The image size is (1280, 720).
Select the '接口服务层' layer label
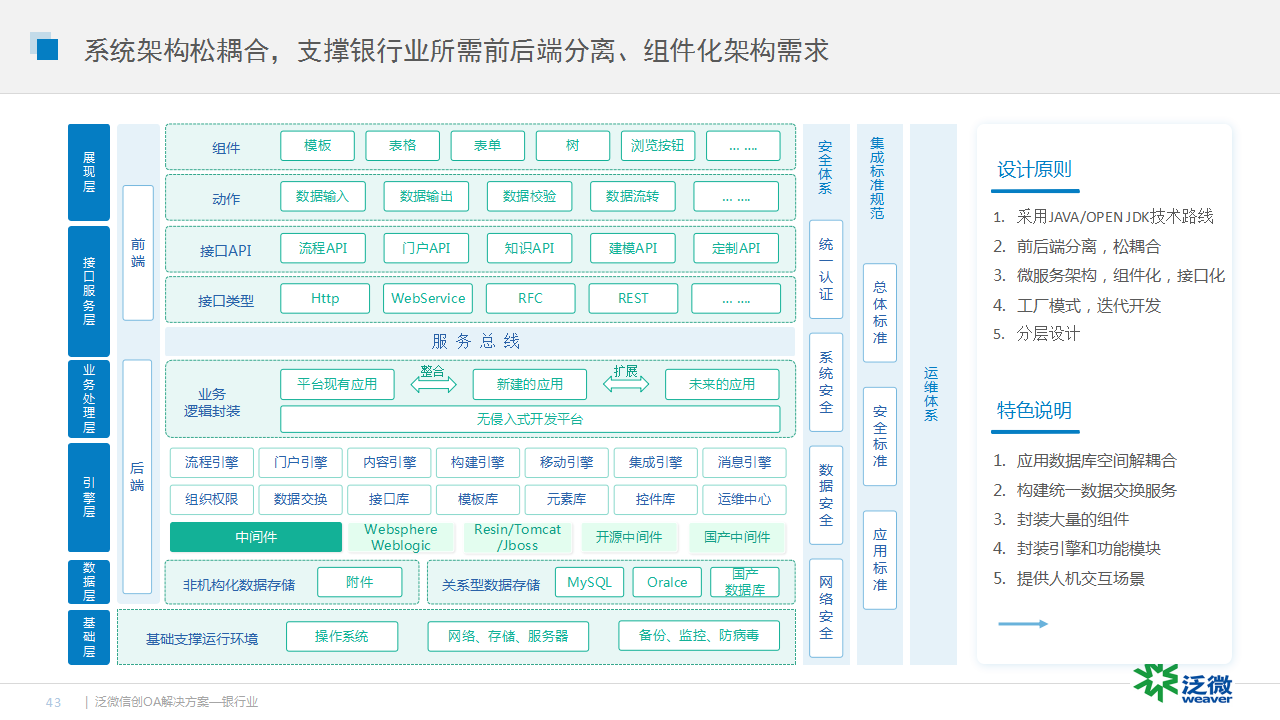(89, 291)
